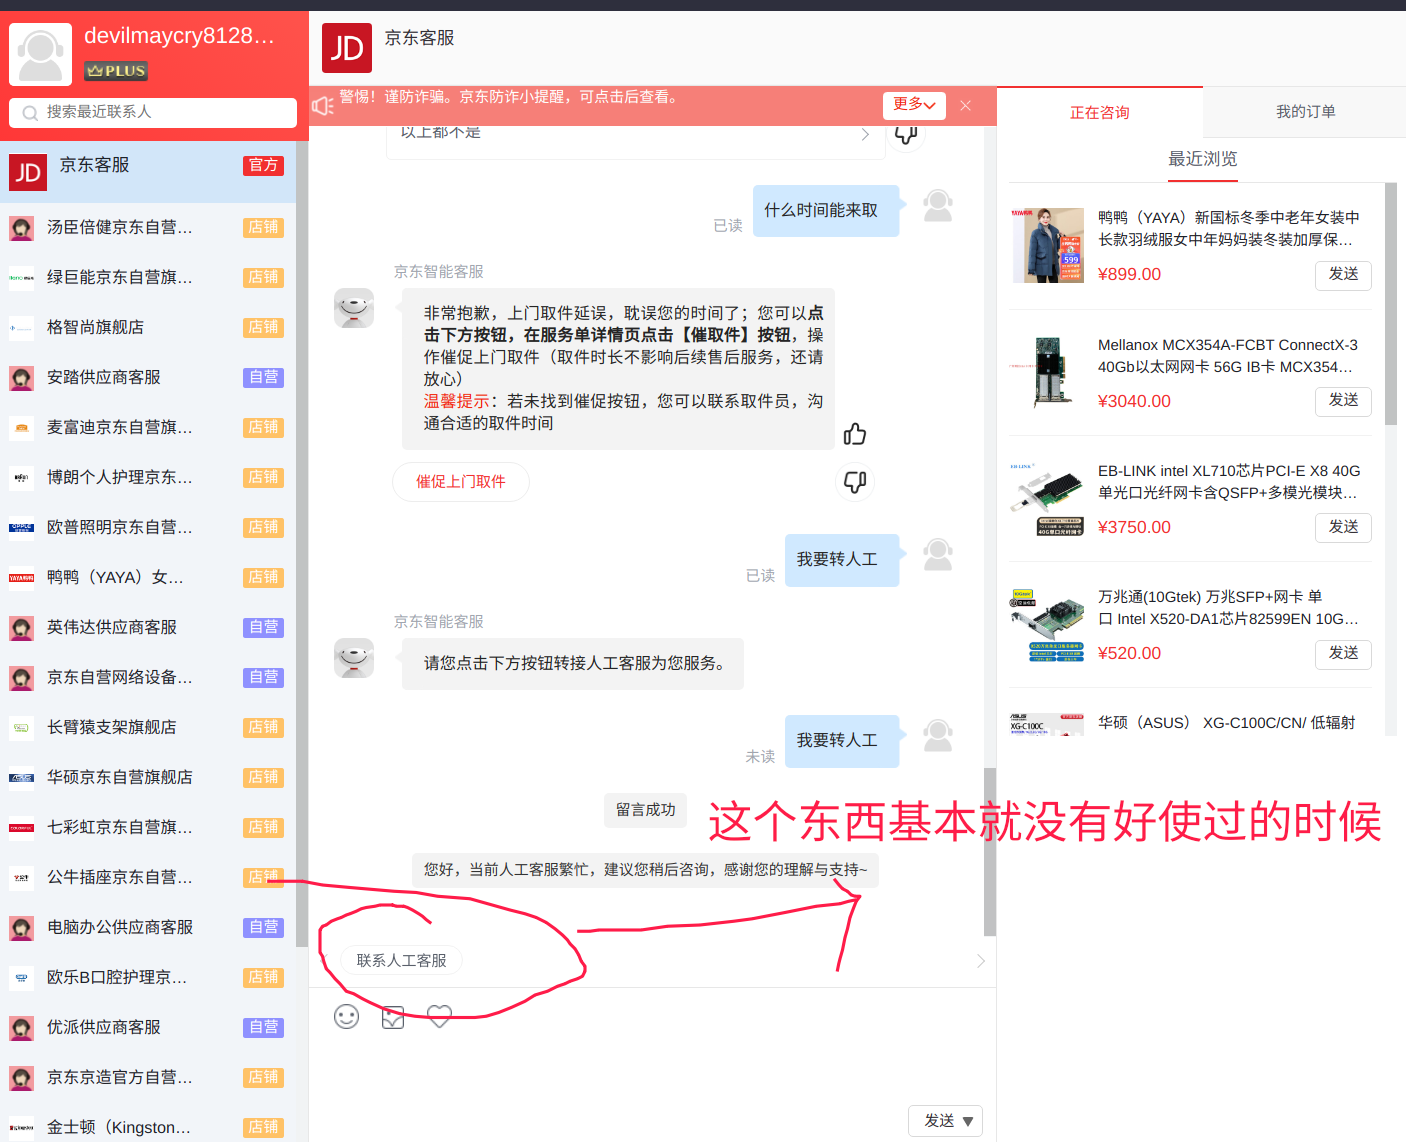Viewport: 1406px width, 1142px height.
Task: Open 华硕京东自营旗舰店 conversation
Action: click(x=148, y=778)
